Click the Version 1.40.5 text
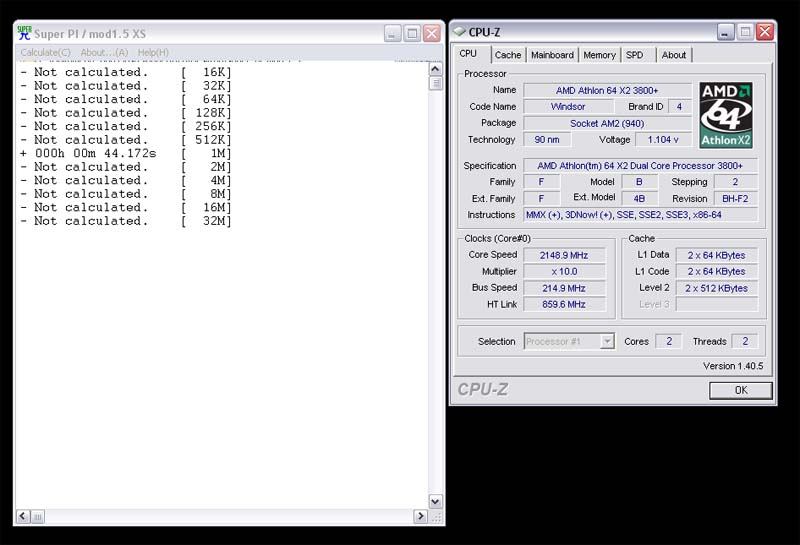Viewport: 800px width, 545px height. click(733, 366)
